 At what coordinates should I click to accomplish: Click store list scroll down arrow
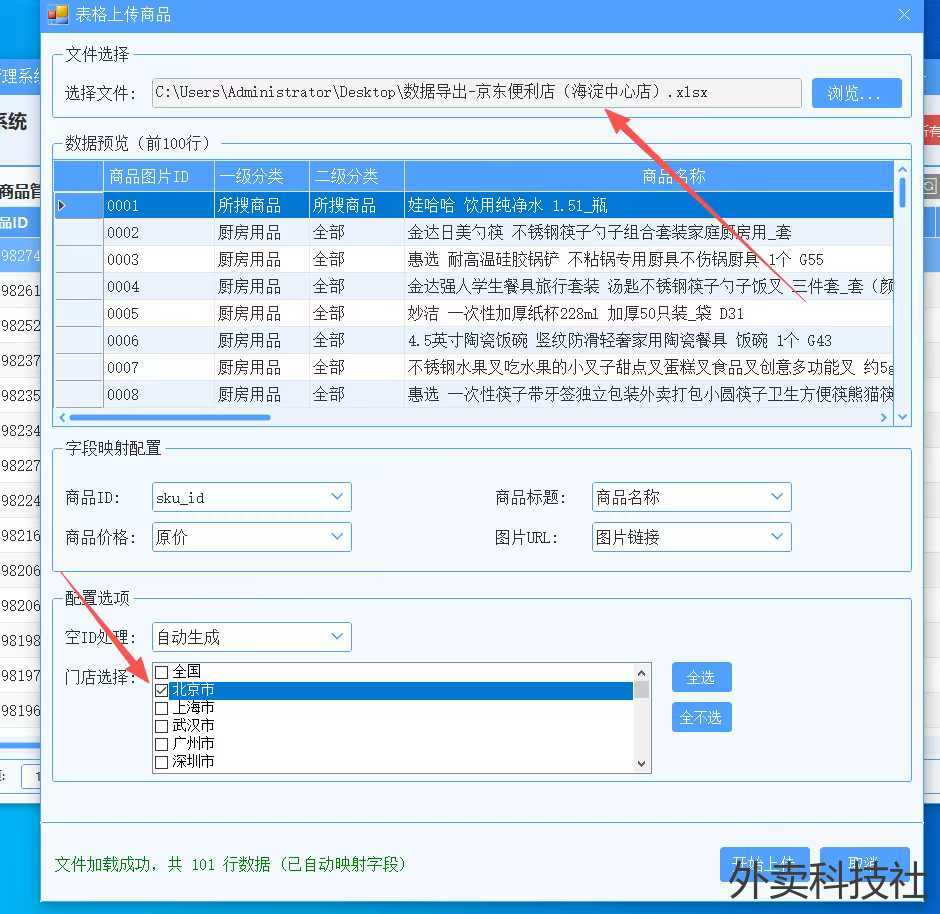[641, 764]
